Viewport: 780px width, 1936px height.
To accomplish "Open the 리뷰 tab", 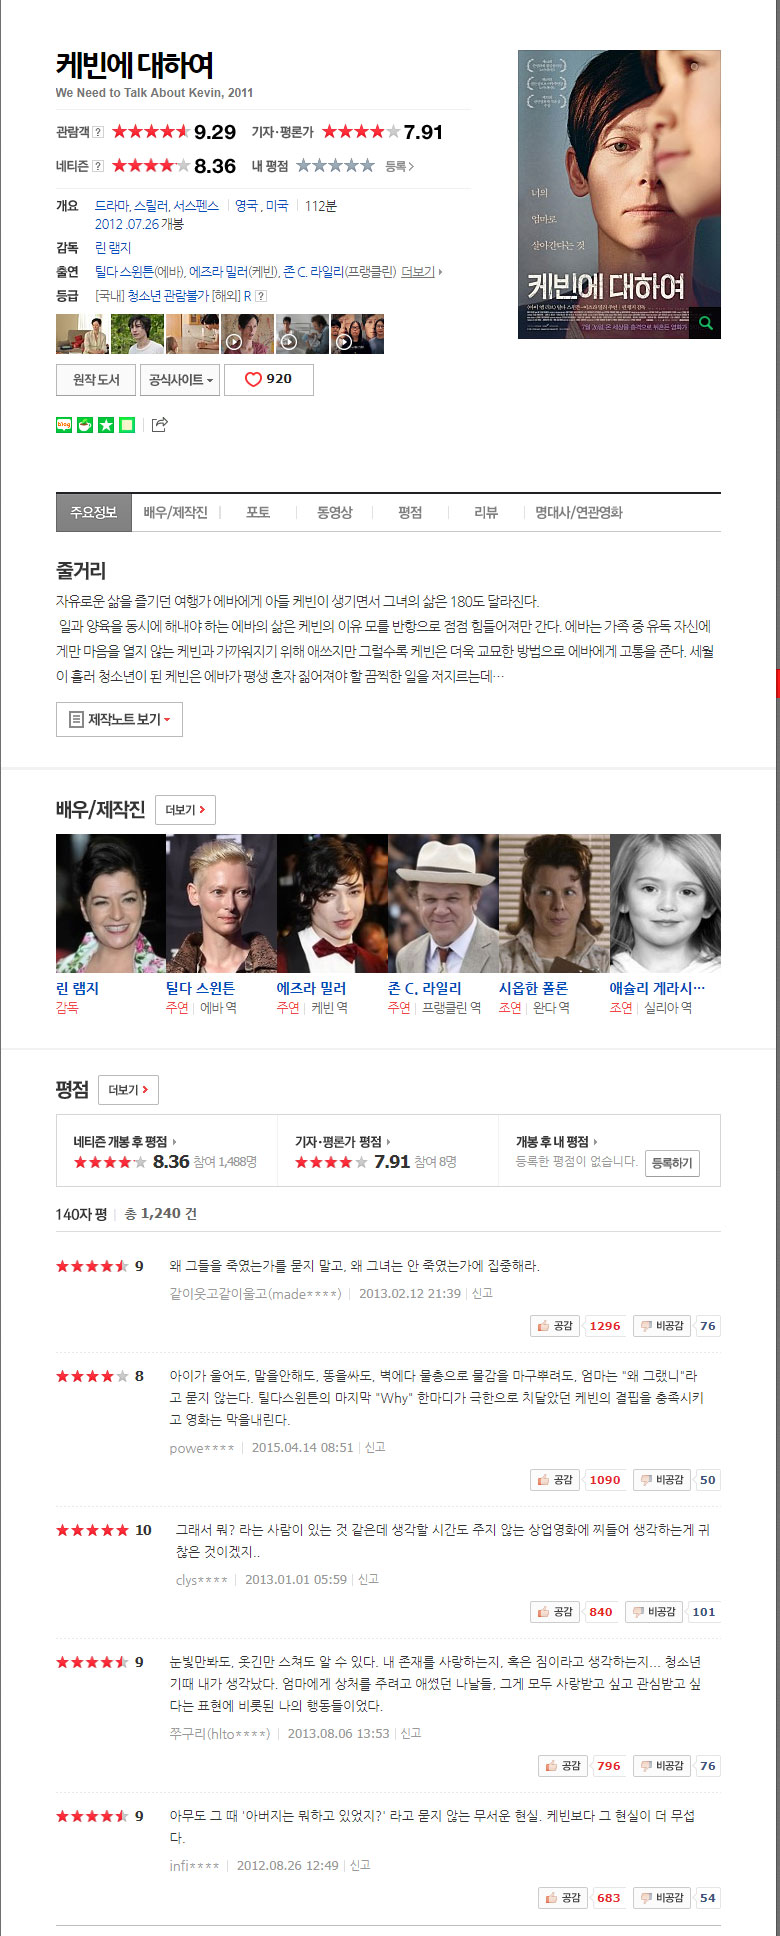I will click(x=486, y=512).
